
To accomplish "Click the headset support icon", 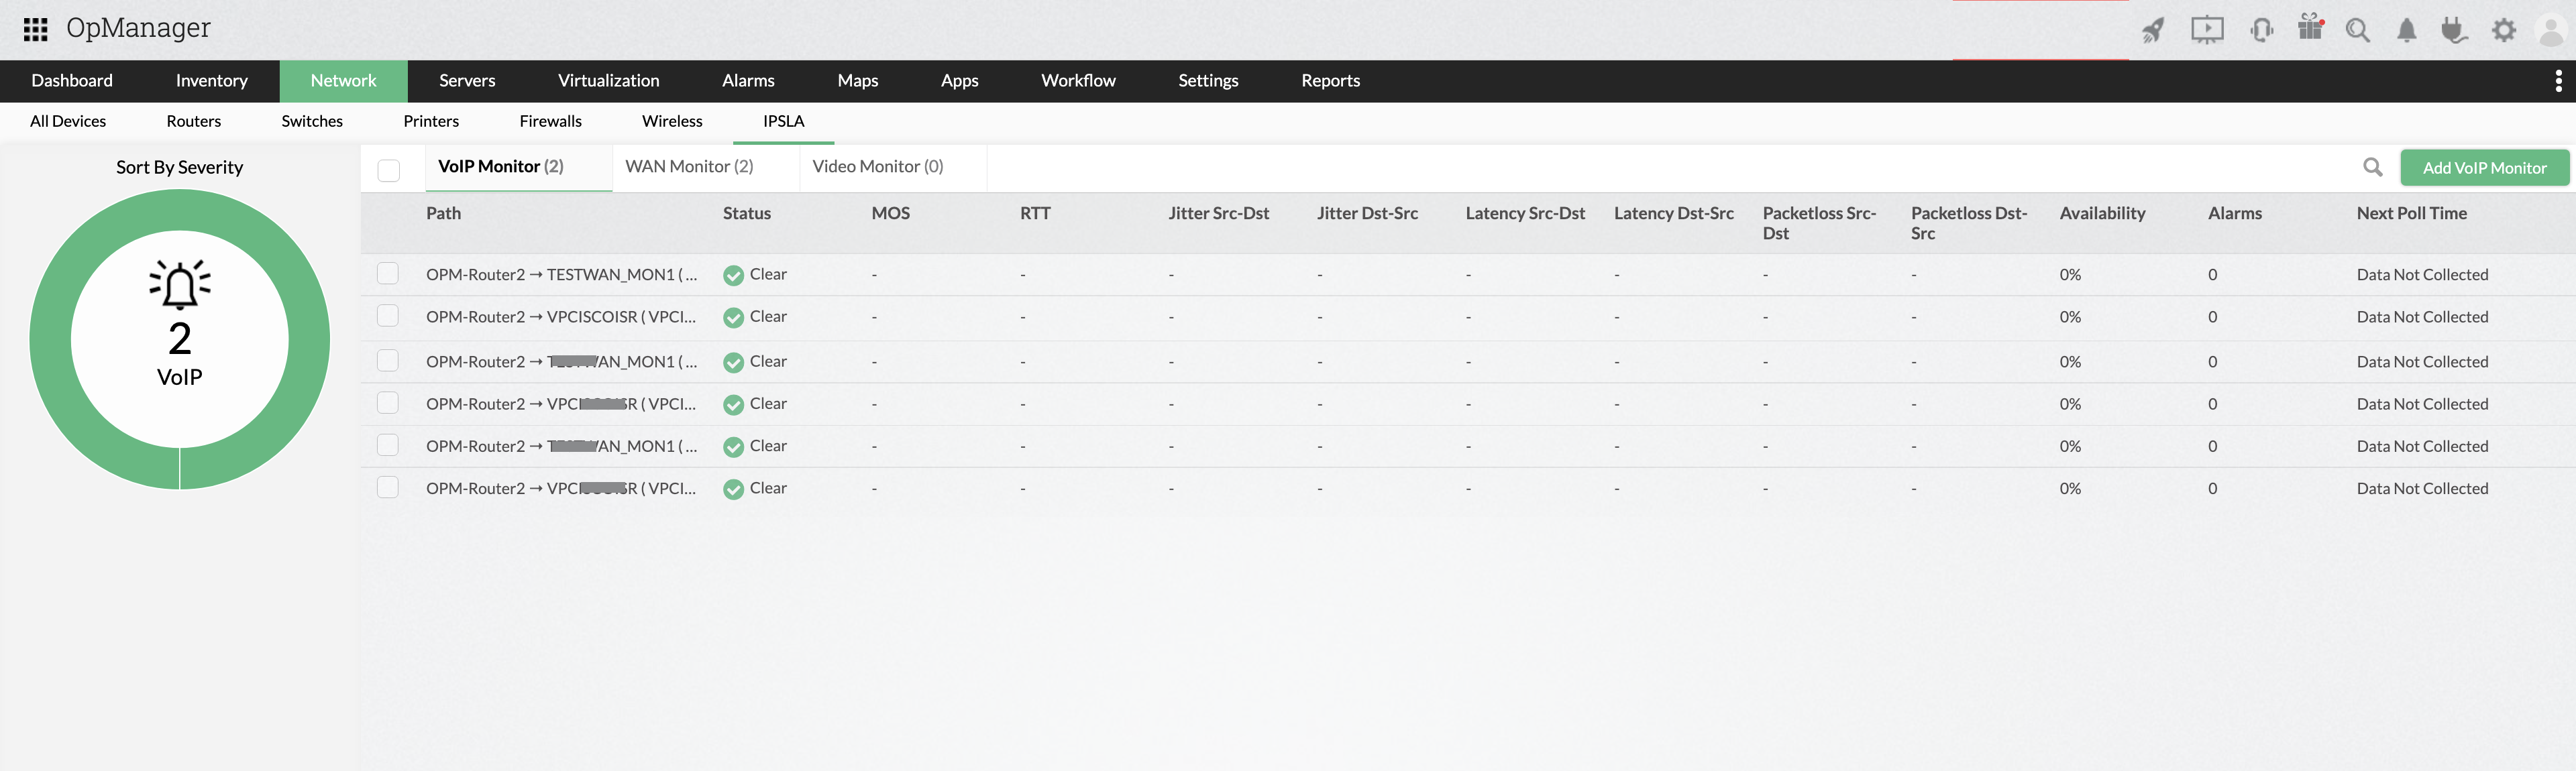I will click(2261, 30).
